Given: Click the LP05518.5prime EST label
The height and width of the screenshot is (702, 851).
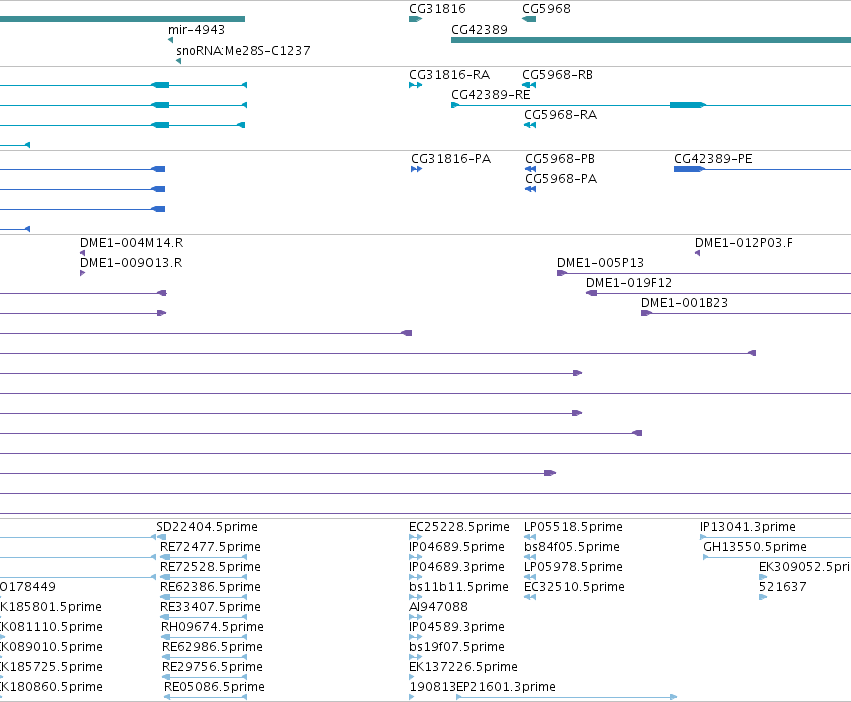Looking at the screenshot, I should [x=573, y=527].
